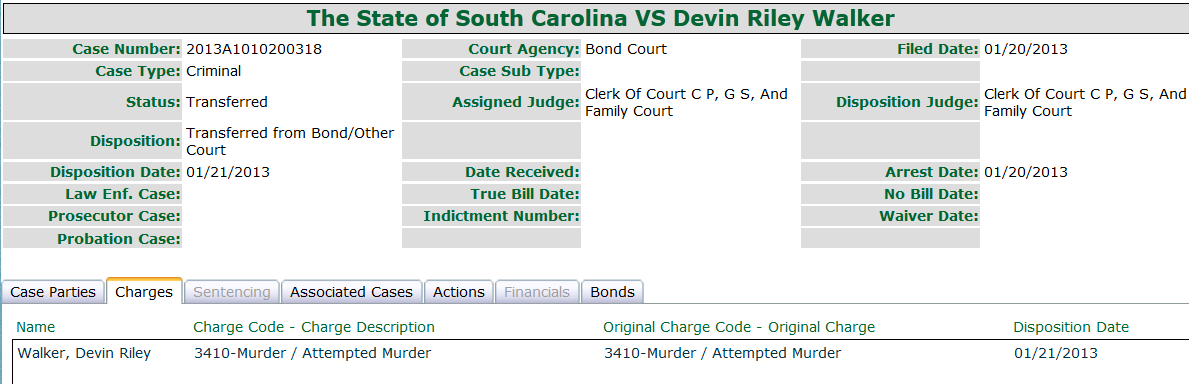This screenshot has width=1189, height=384.
Task: Click the Arrest Date value
Action: pos(1026,172)
